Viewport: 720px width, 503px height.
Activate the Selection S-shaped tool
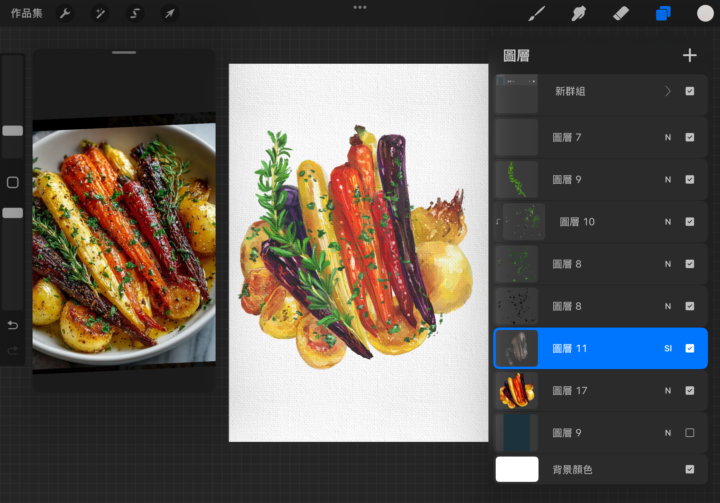point(135,13)
